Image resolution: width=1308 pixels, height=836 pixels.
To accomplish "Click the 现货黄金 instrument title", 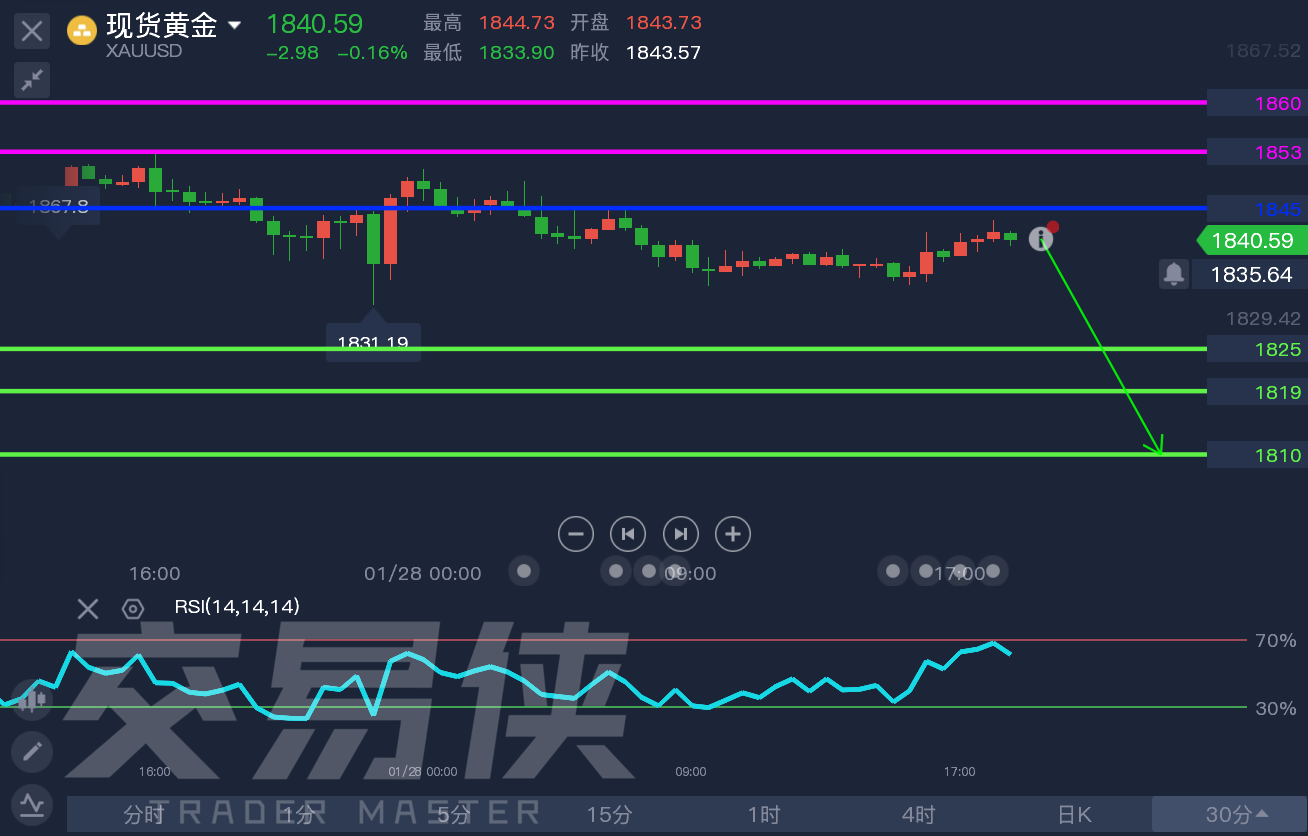I will [161, 25].
